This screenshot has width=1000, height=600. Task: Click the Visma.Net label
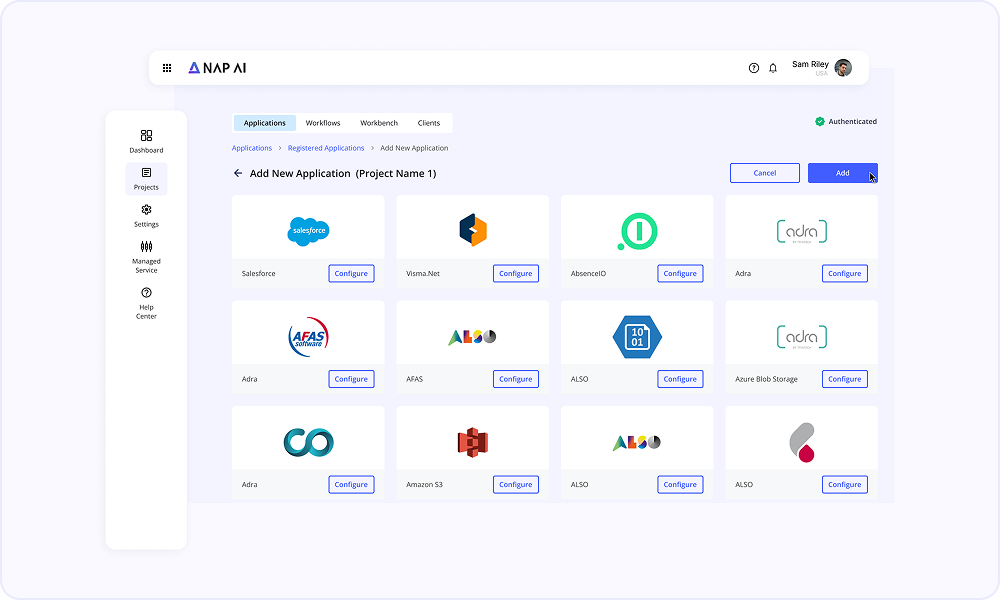pyautogui.click(x=423, y=274)
